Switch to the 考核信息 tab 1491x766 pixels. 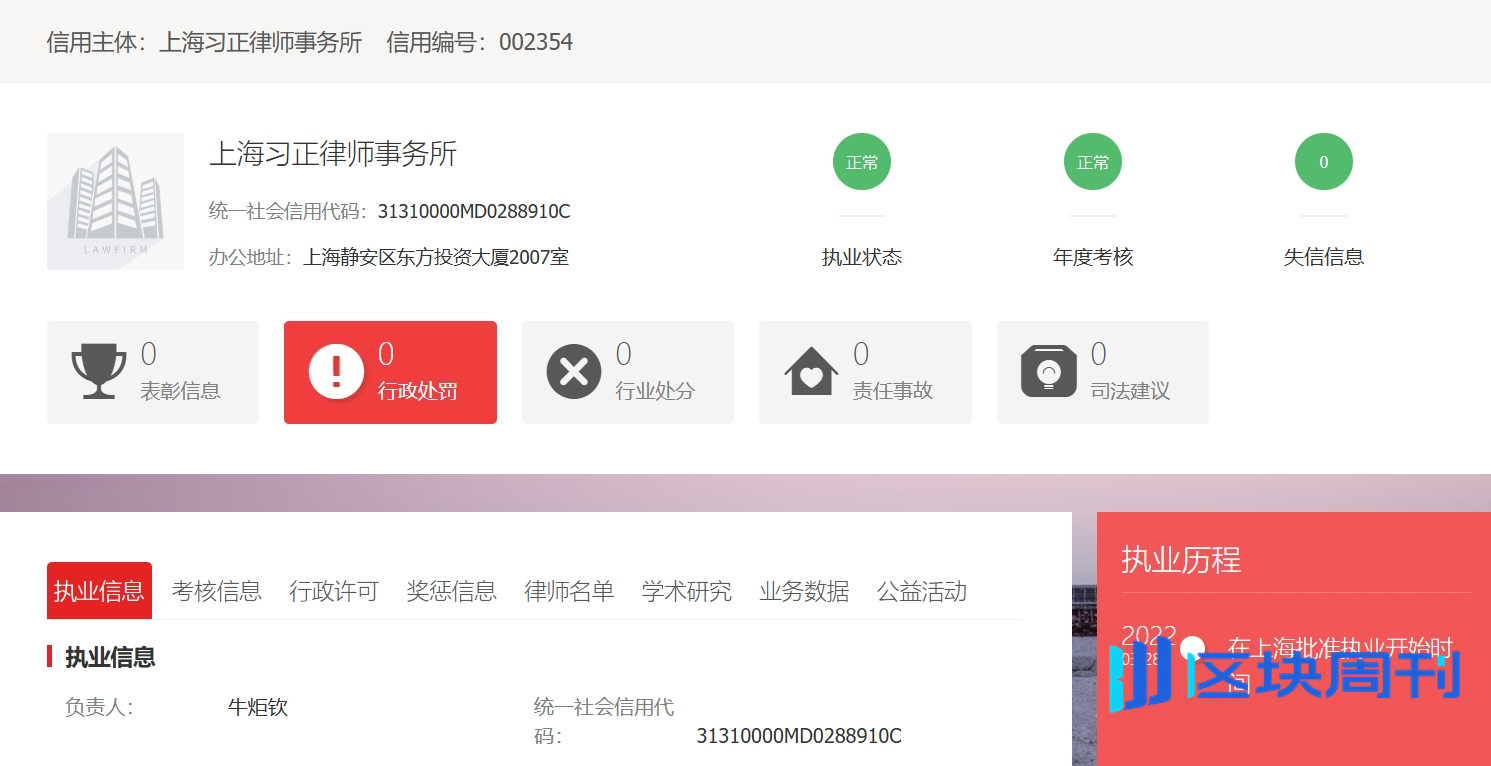217,591
